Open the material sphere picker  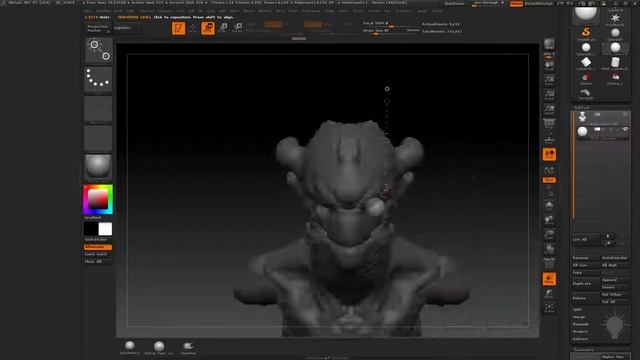pyautogui.click(x=98, y=167)
